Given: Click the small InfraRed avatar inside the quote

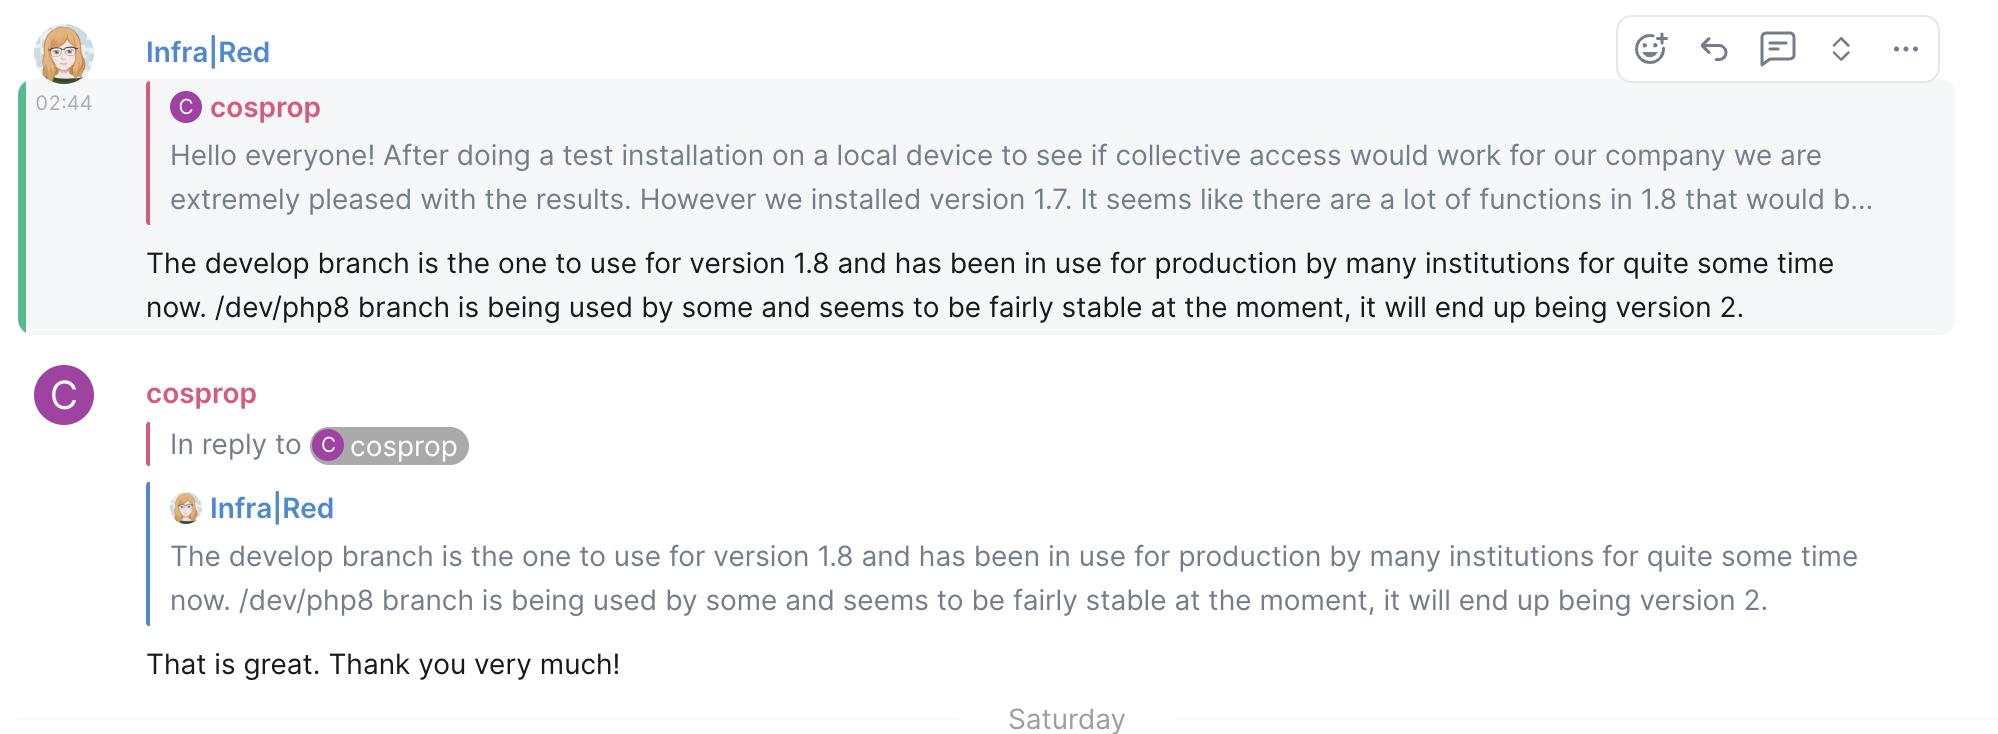Looking at the screenshot, I should click(x=185, y=508).
